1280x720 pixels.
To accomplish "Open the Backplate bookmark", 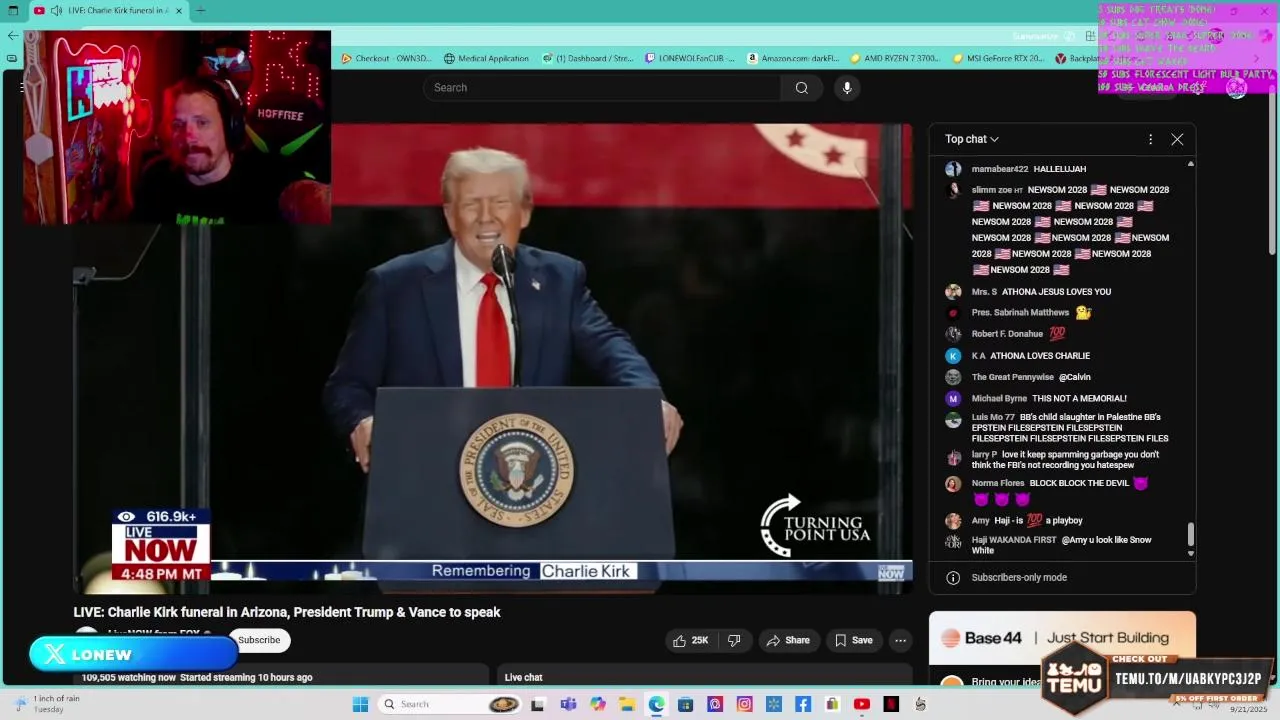I will point(1078,58).
